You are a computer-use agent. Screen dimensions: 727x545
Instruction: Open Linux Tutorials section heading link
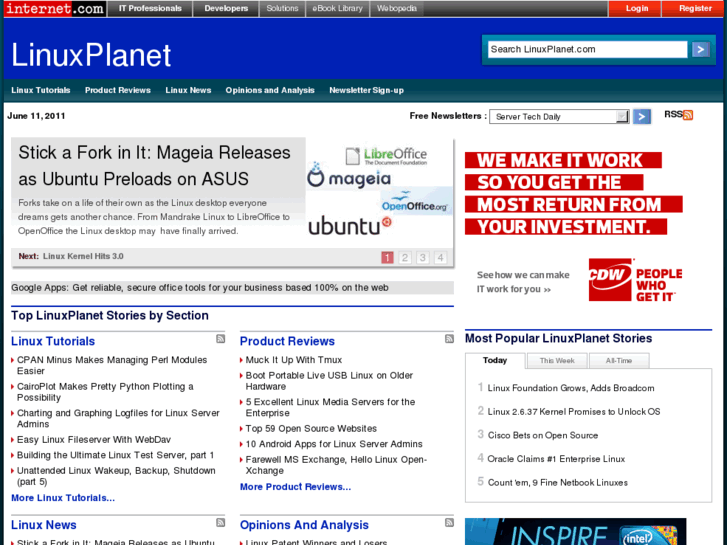(53, 341)
